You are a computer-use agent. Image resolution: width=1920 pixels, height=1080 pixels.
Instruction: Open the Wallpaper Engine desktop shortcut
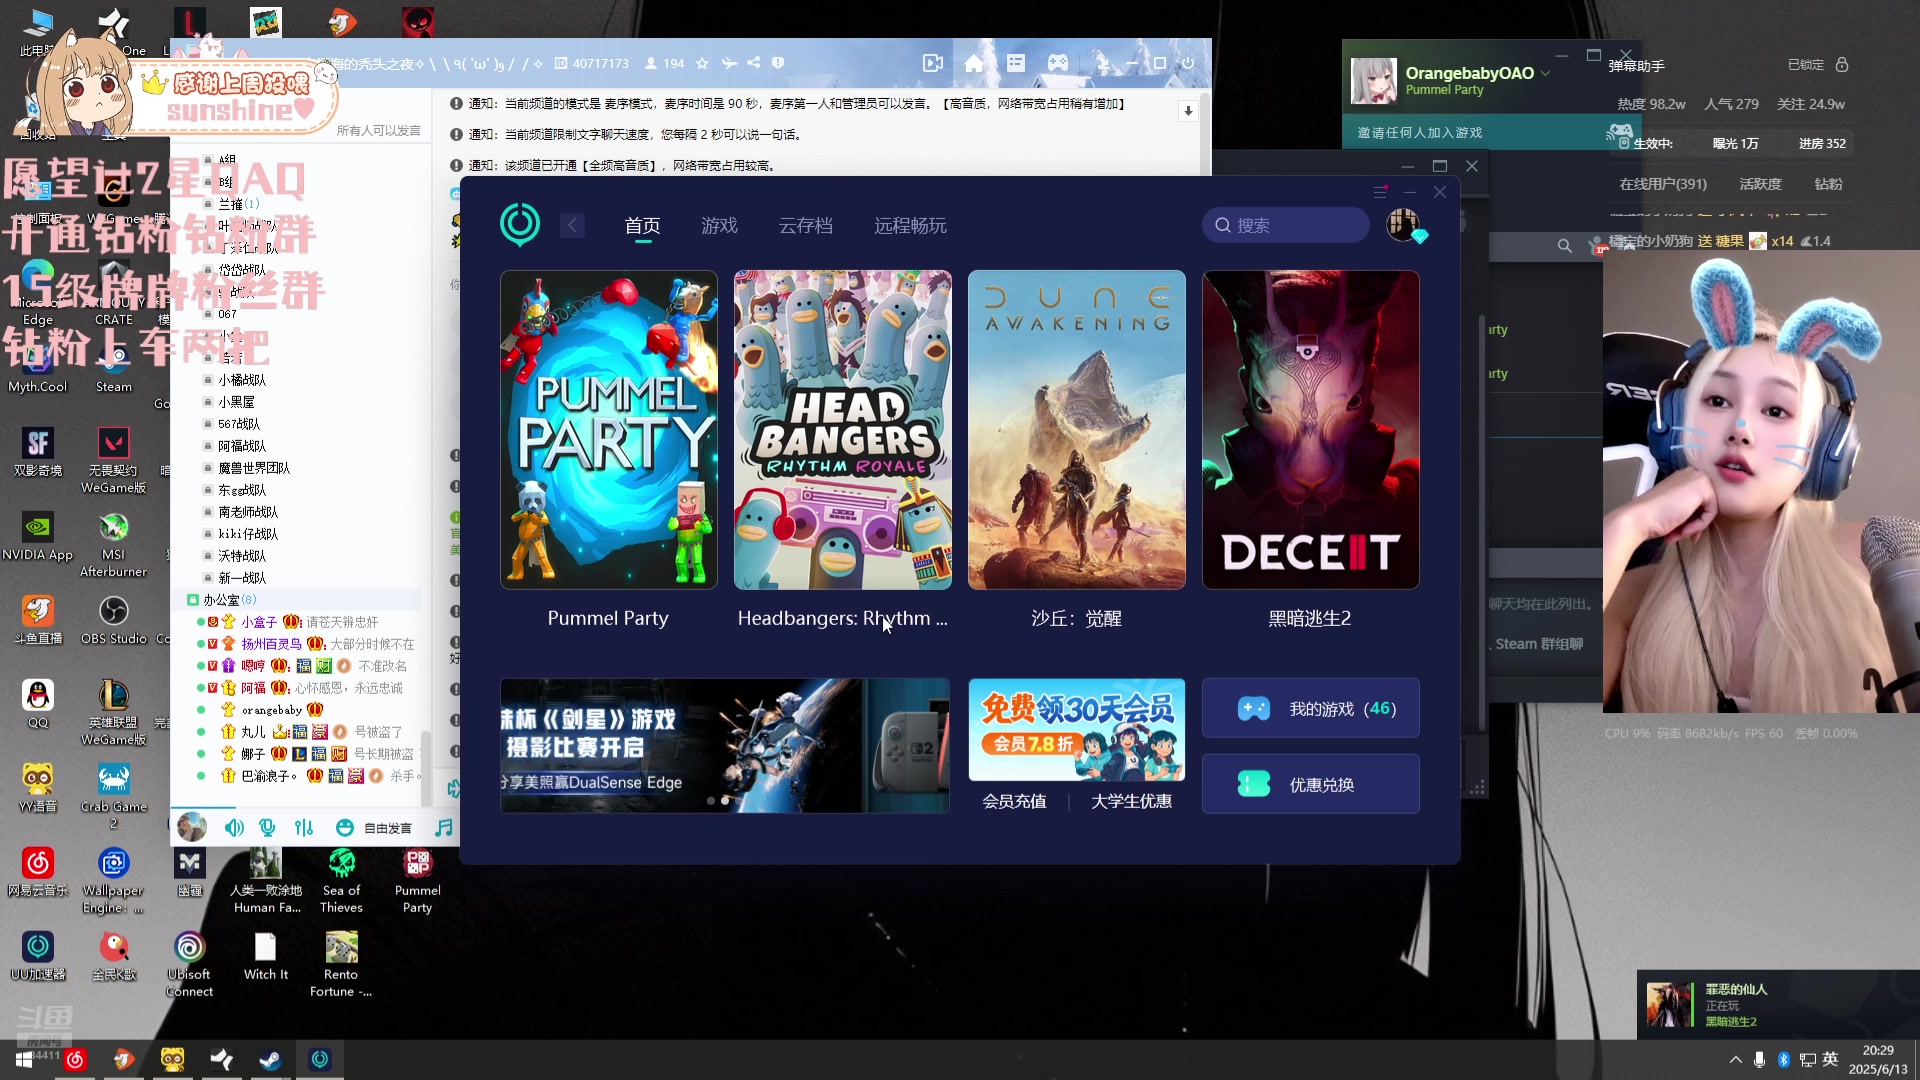pos(113,881)
